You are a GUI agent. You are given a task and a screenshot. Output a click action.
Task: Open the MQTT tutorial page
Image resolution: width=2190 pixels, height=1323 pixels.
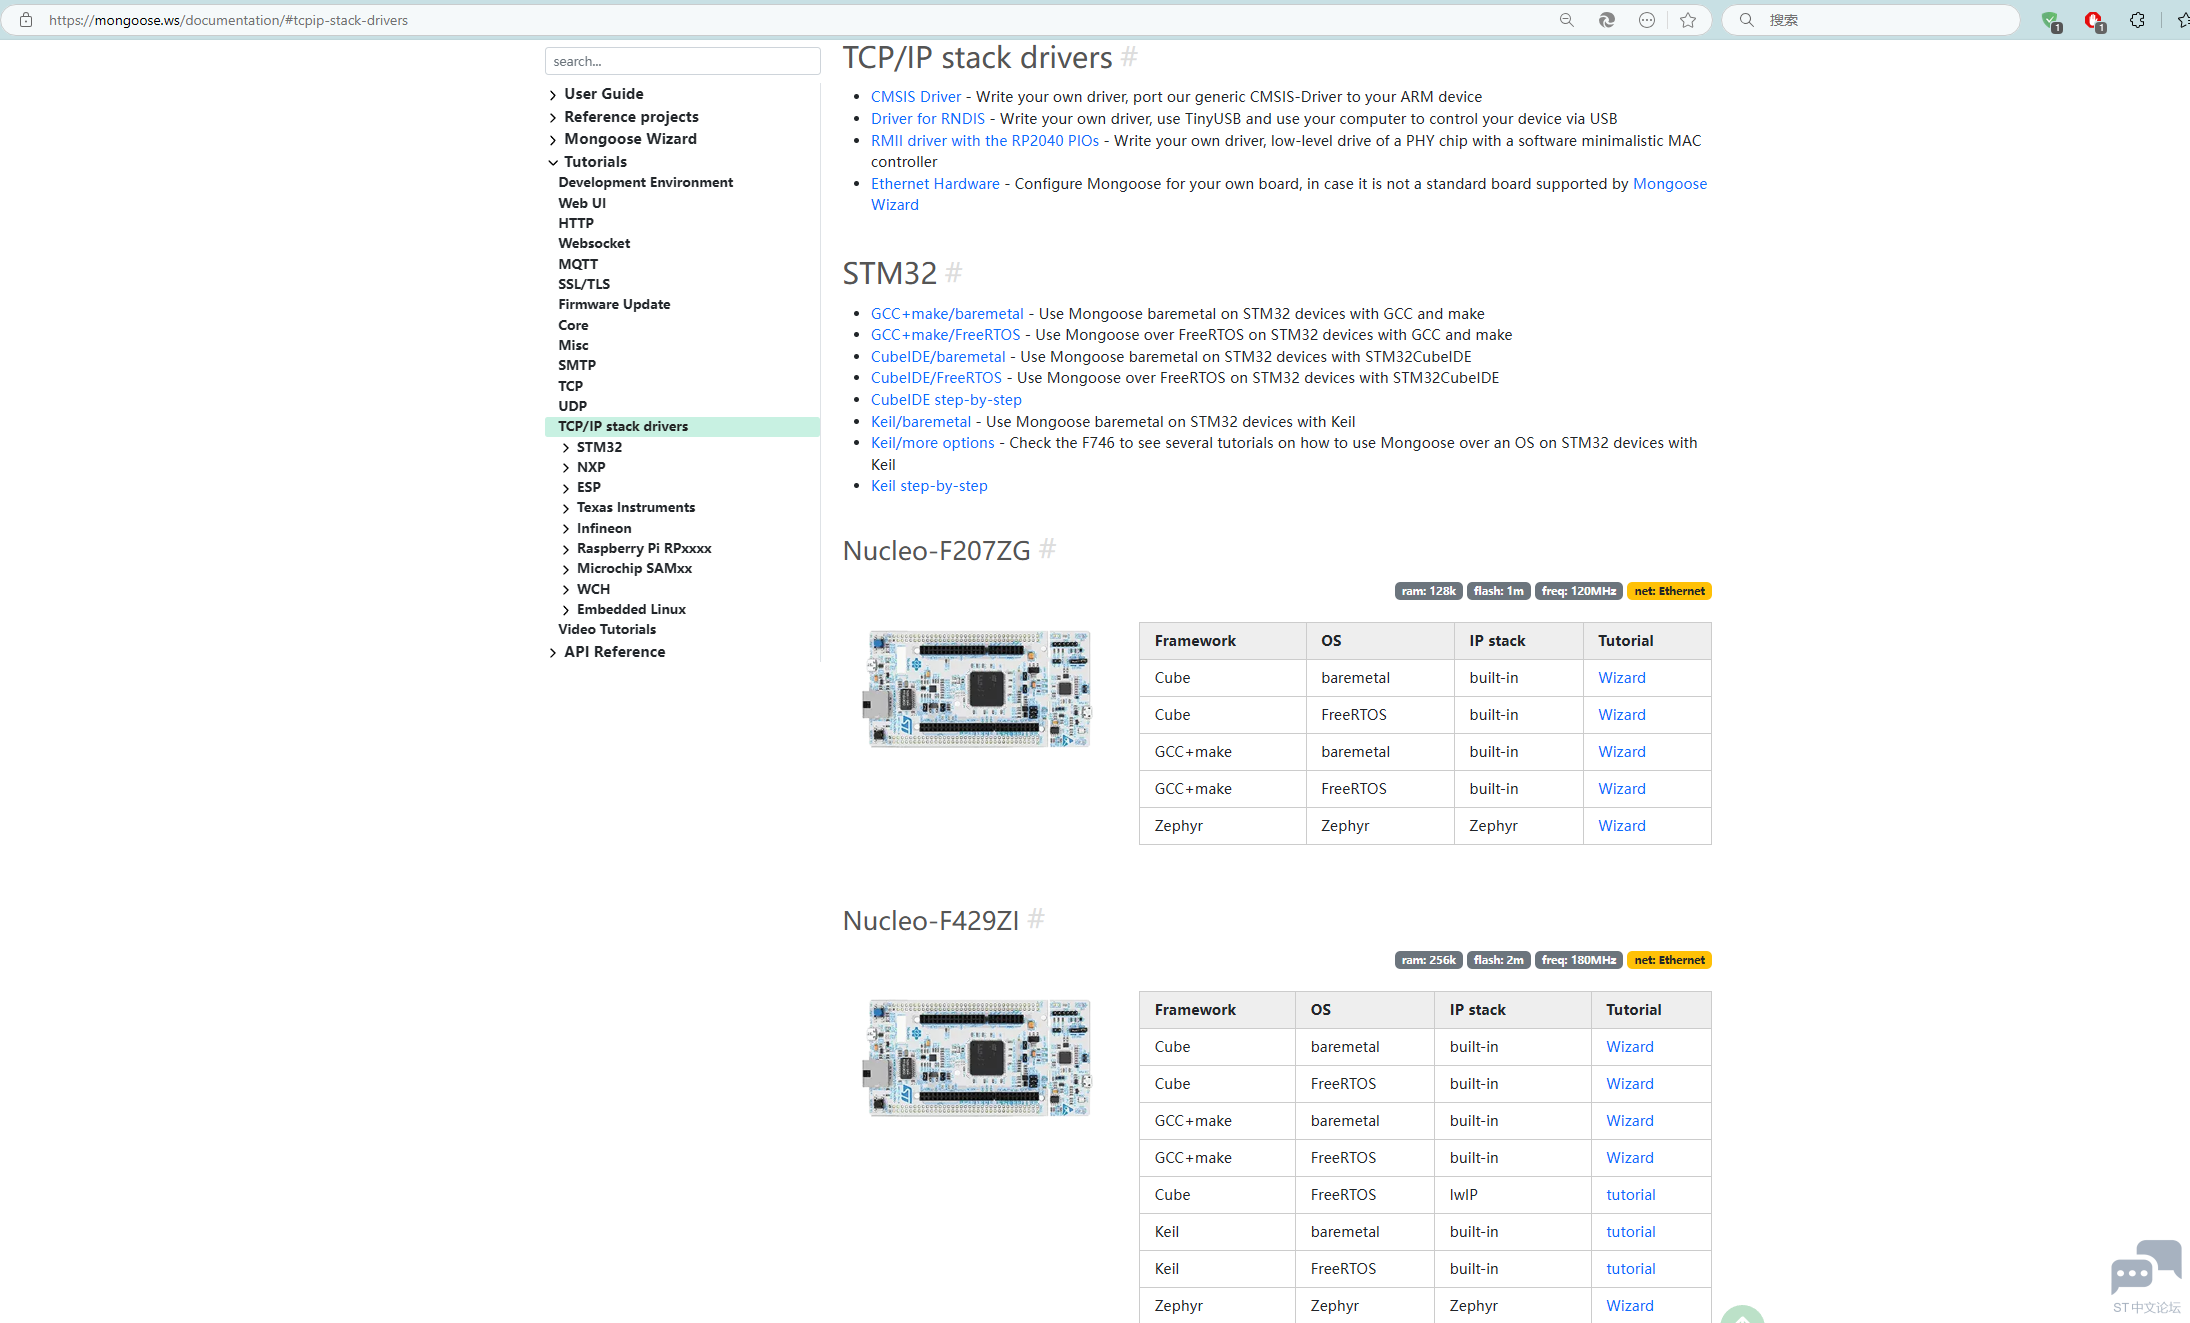pyautogui.click(x=578, y=264)
